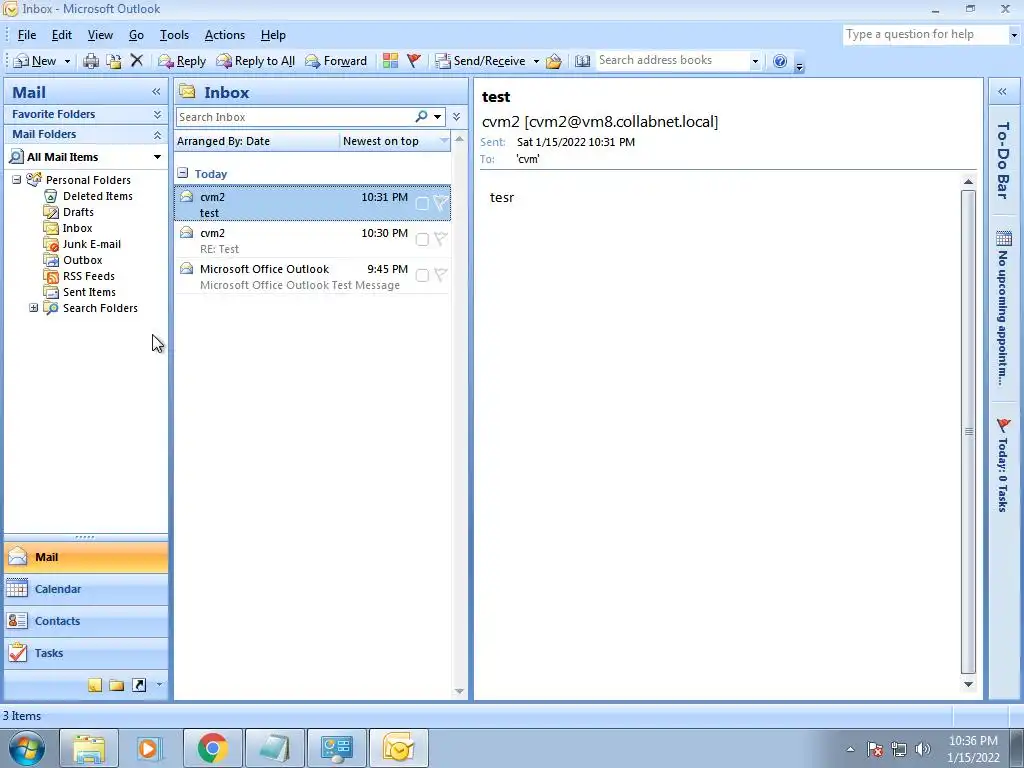Open the Drafts folder
The image size is (1024, 768).
(x=78, y=212)
